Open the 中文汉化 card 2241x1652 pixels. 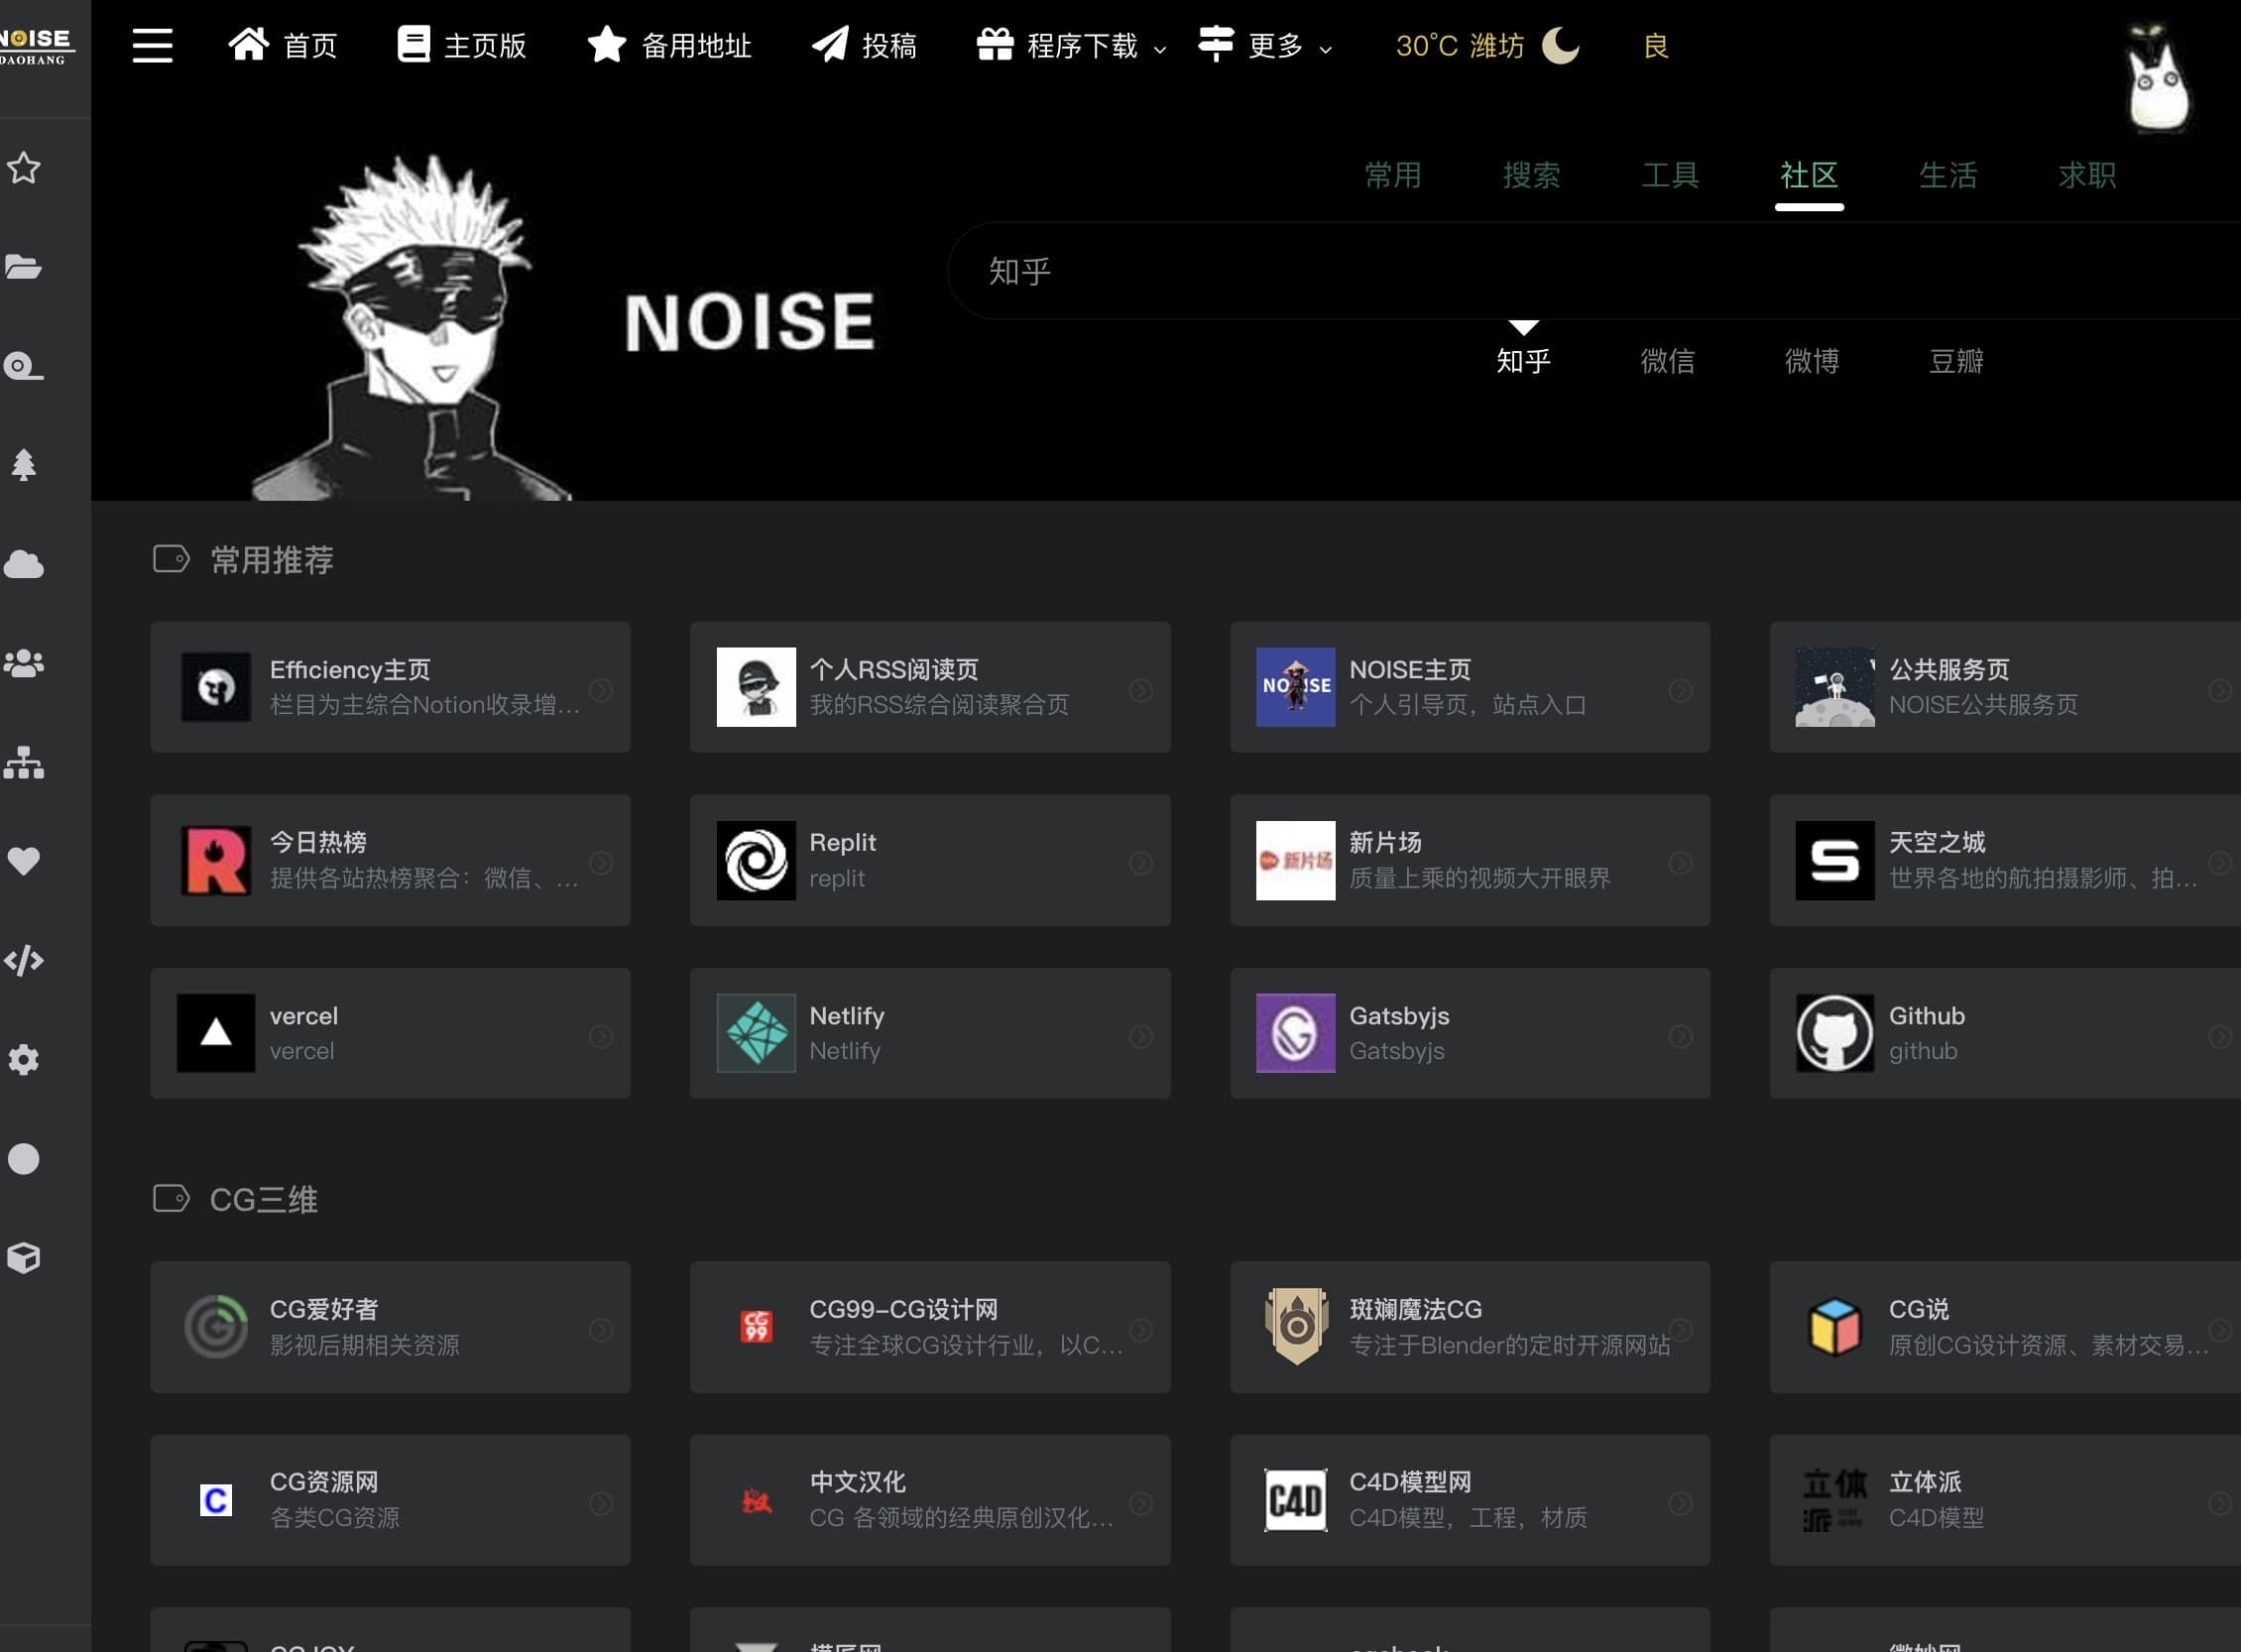[x=930, y=1500]
